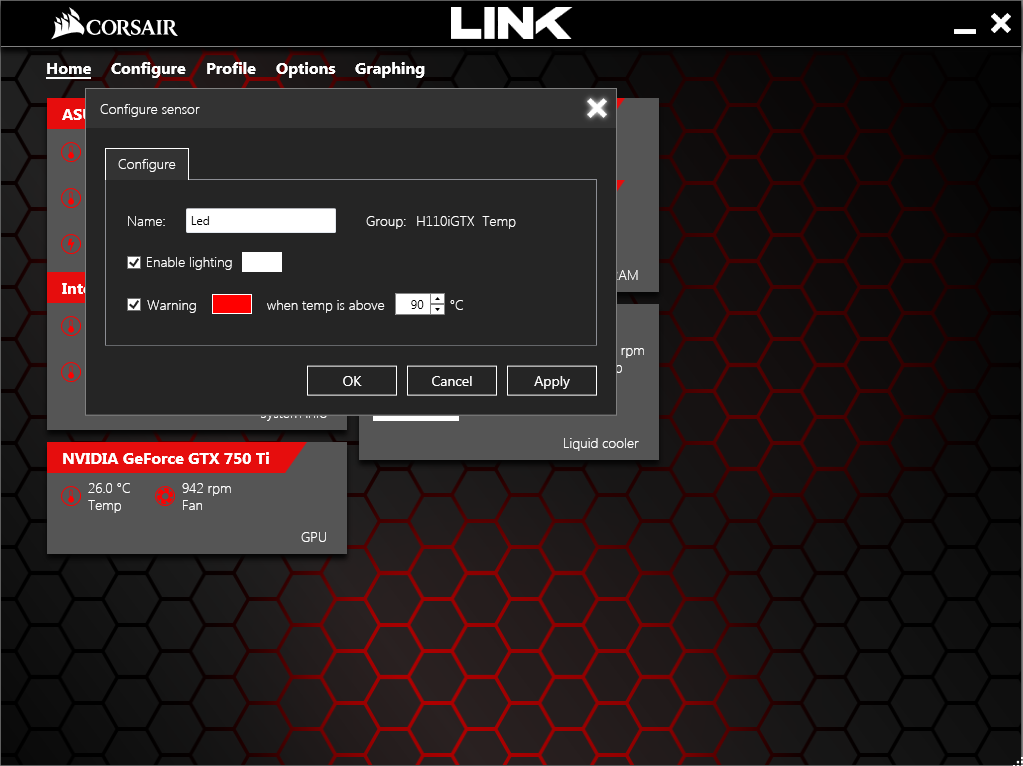Click the Apply button
This screenshot has height=766, width=1023.
point(552,381)
